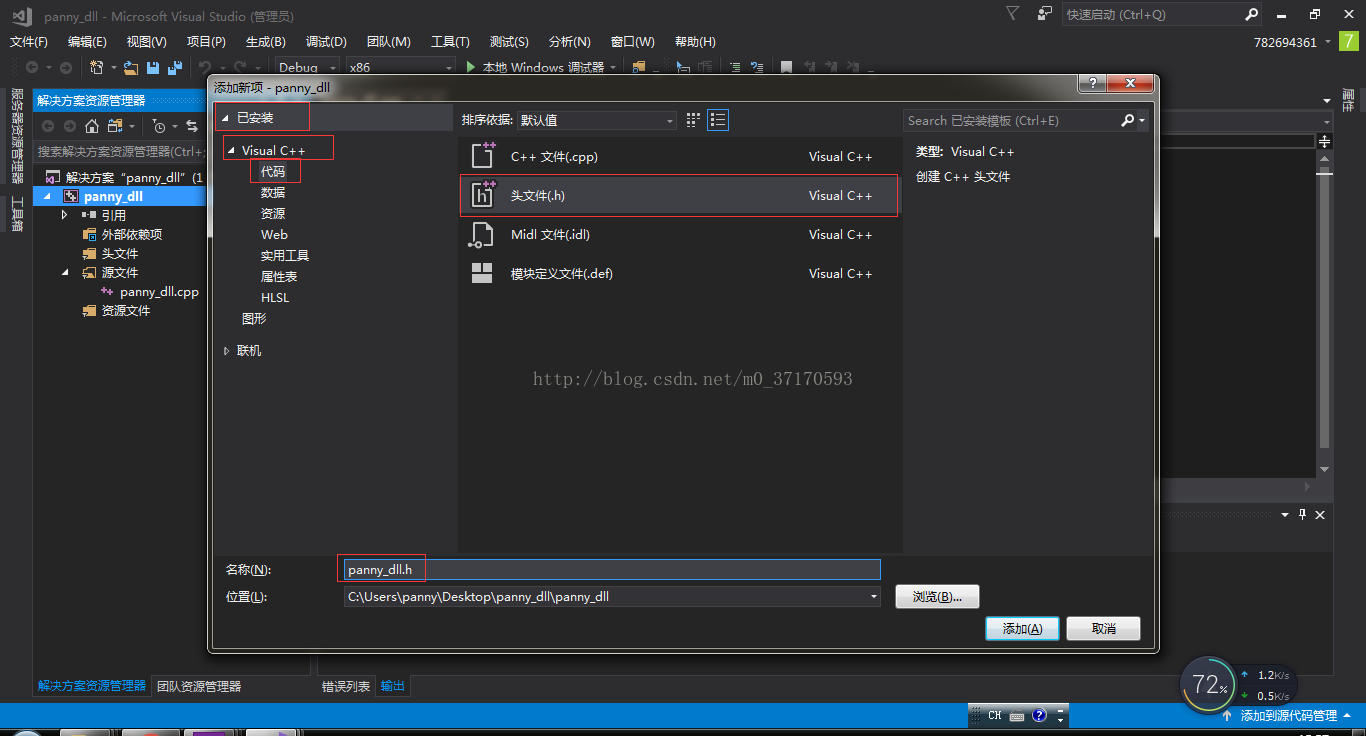Click the Save All toolbar icon
This screenshot has width=1366, height=736.
(175, 67)
